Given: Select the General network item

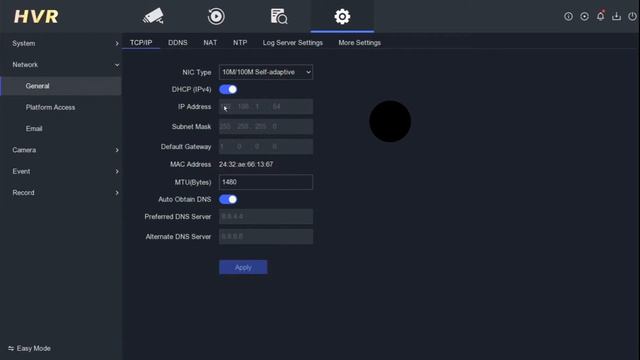Looking at the screenshot, I should click(x=61, y=86).
